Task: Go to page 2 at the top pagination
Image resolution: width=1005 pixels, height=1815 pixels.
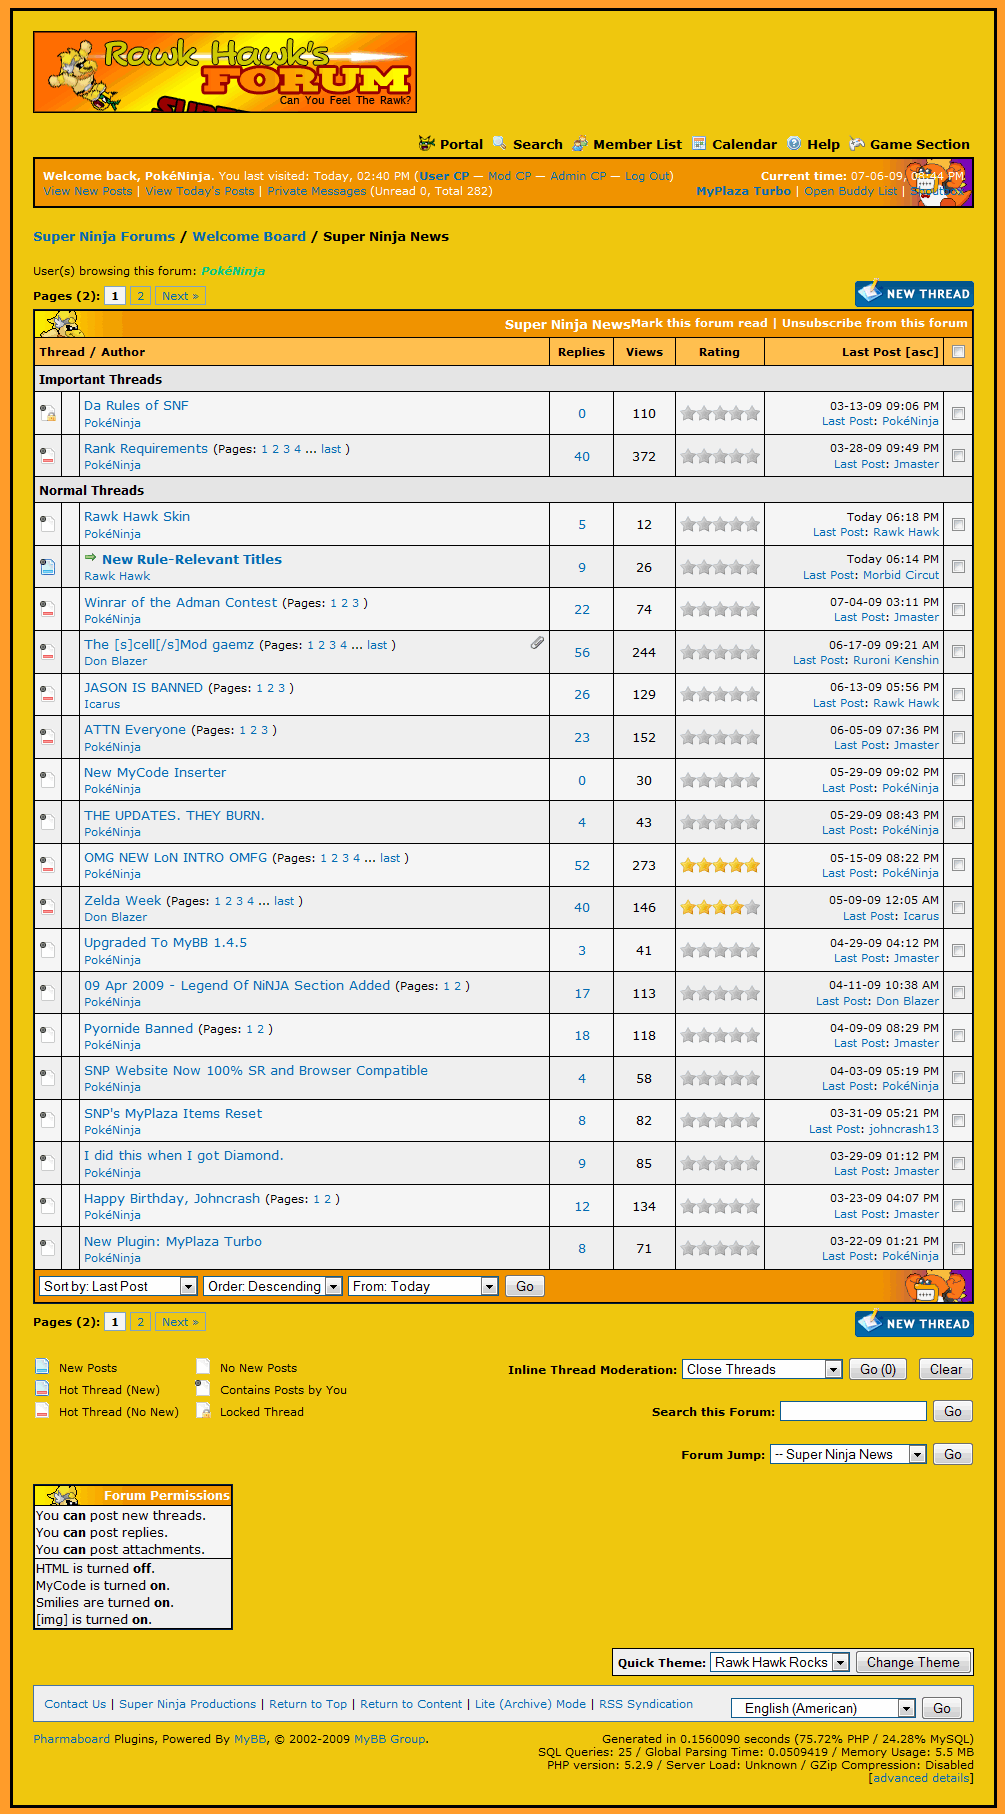Action: (140, 296)
